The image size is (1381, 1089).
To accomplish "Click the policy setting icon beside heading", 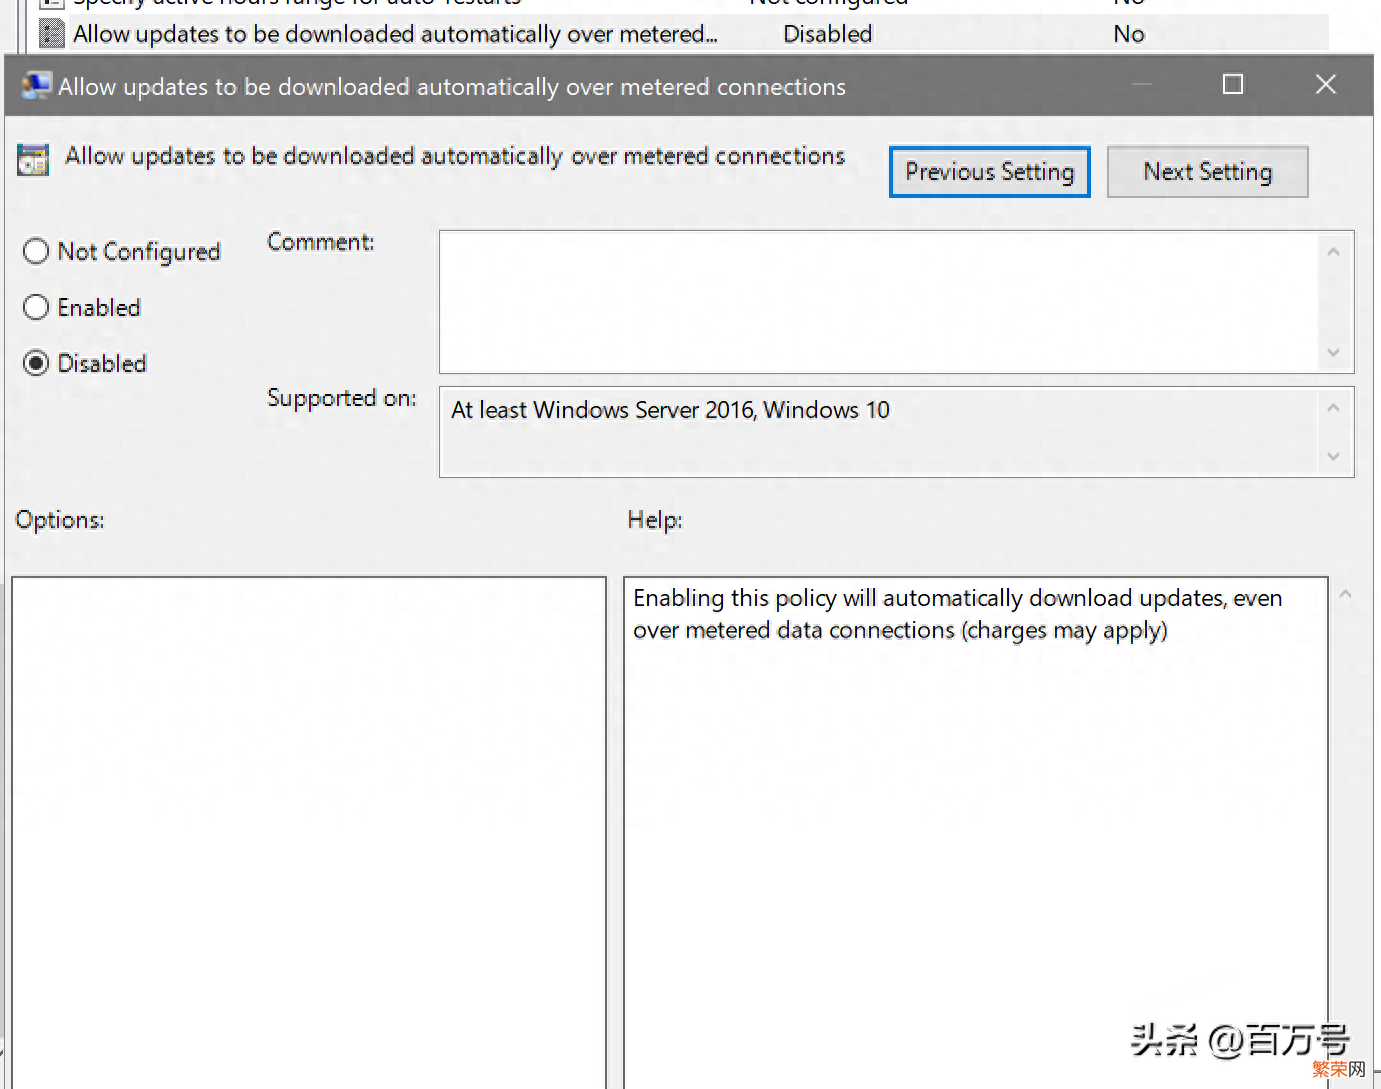I will pyautogui.click(x=33, y=159).
